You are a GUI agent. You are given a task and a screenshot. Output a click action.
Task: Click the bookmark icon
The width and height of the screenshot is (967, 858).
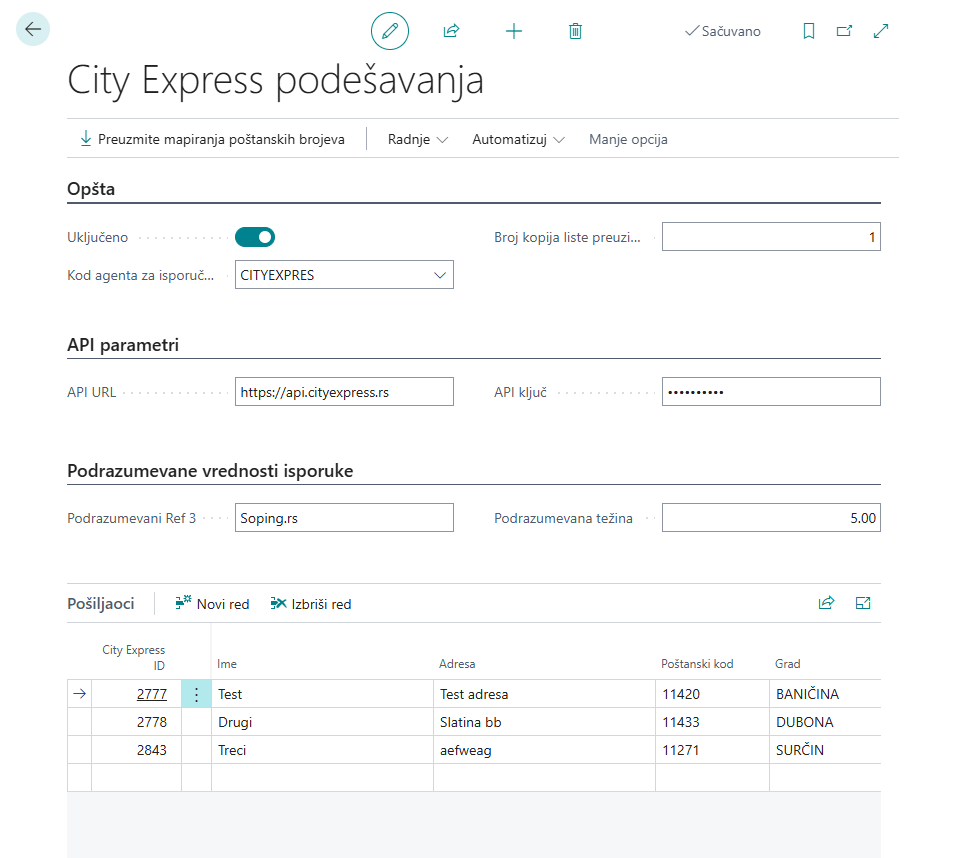(809, 31)
